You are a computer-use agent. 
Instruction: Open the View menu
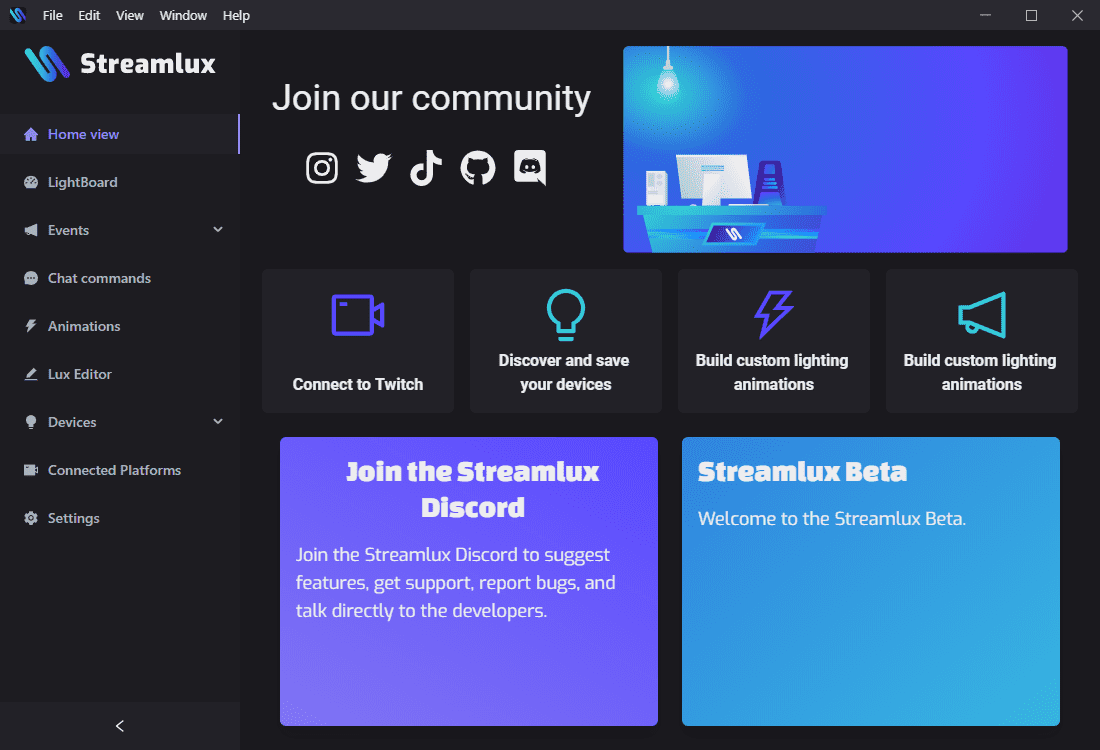pyautogui.click(x=130, y=15)
